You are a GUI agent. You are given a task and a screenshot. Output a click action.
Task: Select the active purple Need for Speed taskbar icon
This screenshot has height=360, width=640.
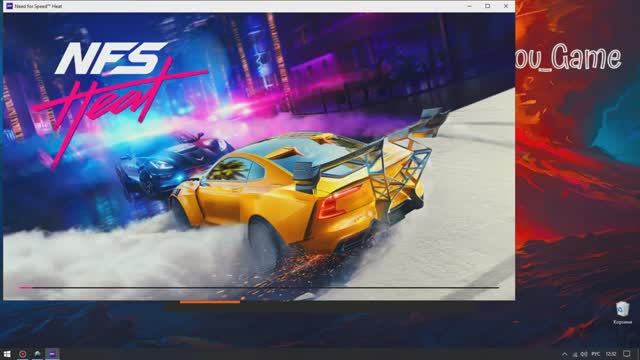[x=52, y=354]
